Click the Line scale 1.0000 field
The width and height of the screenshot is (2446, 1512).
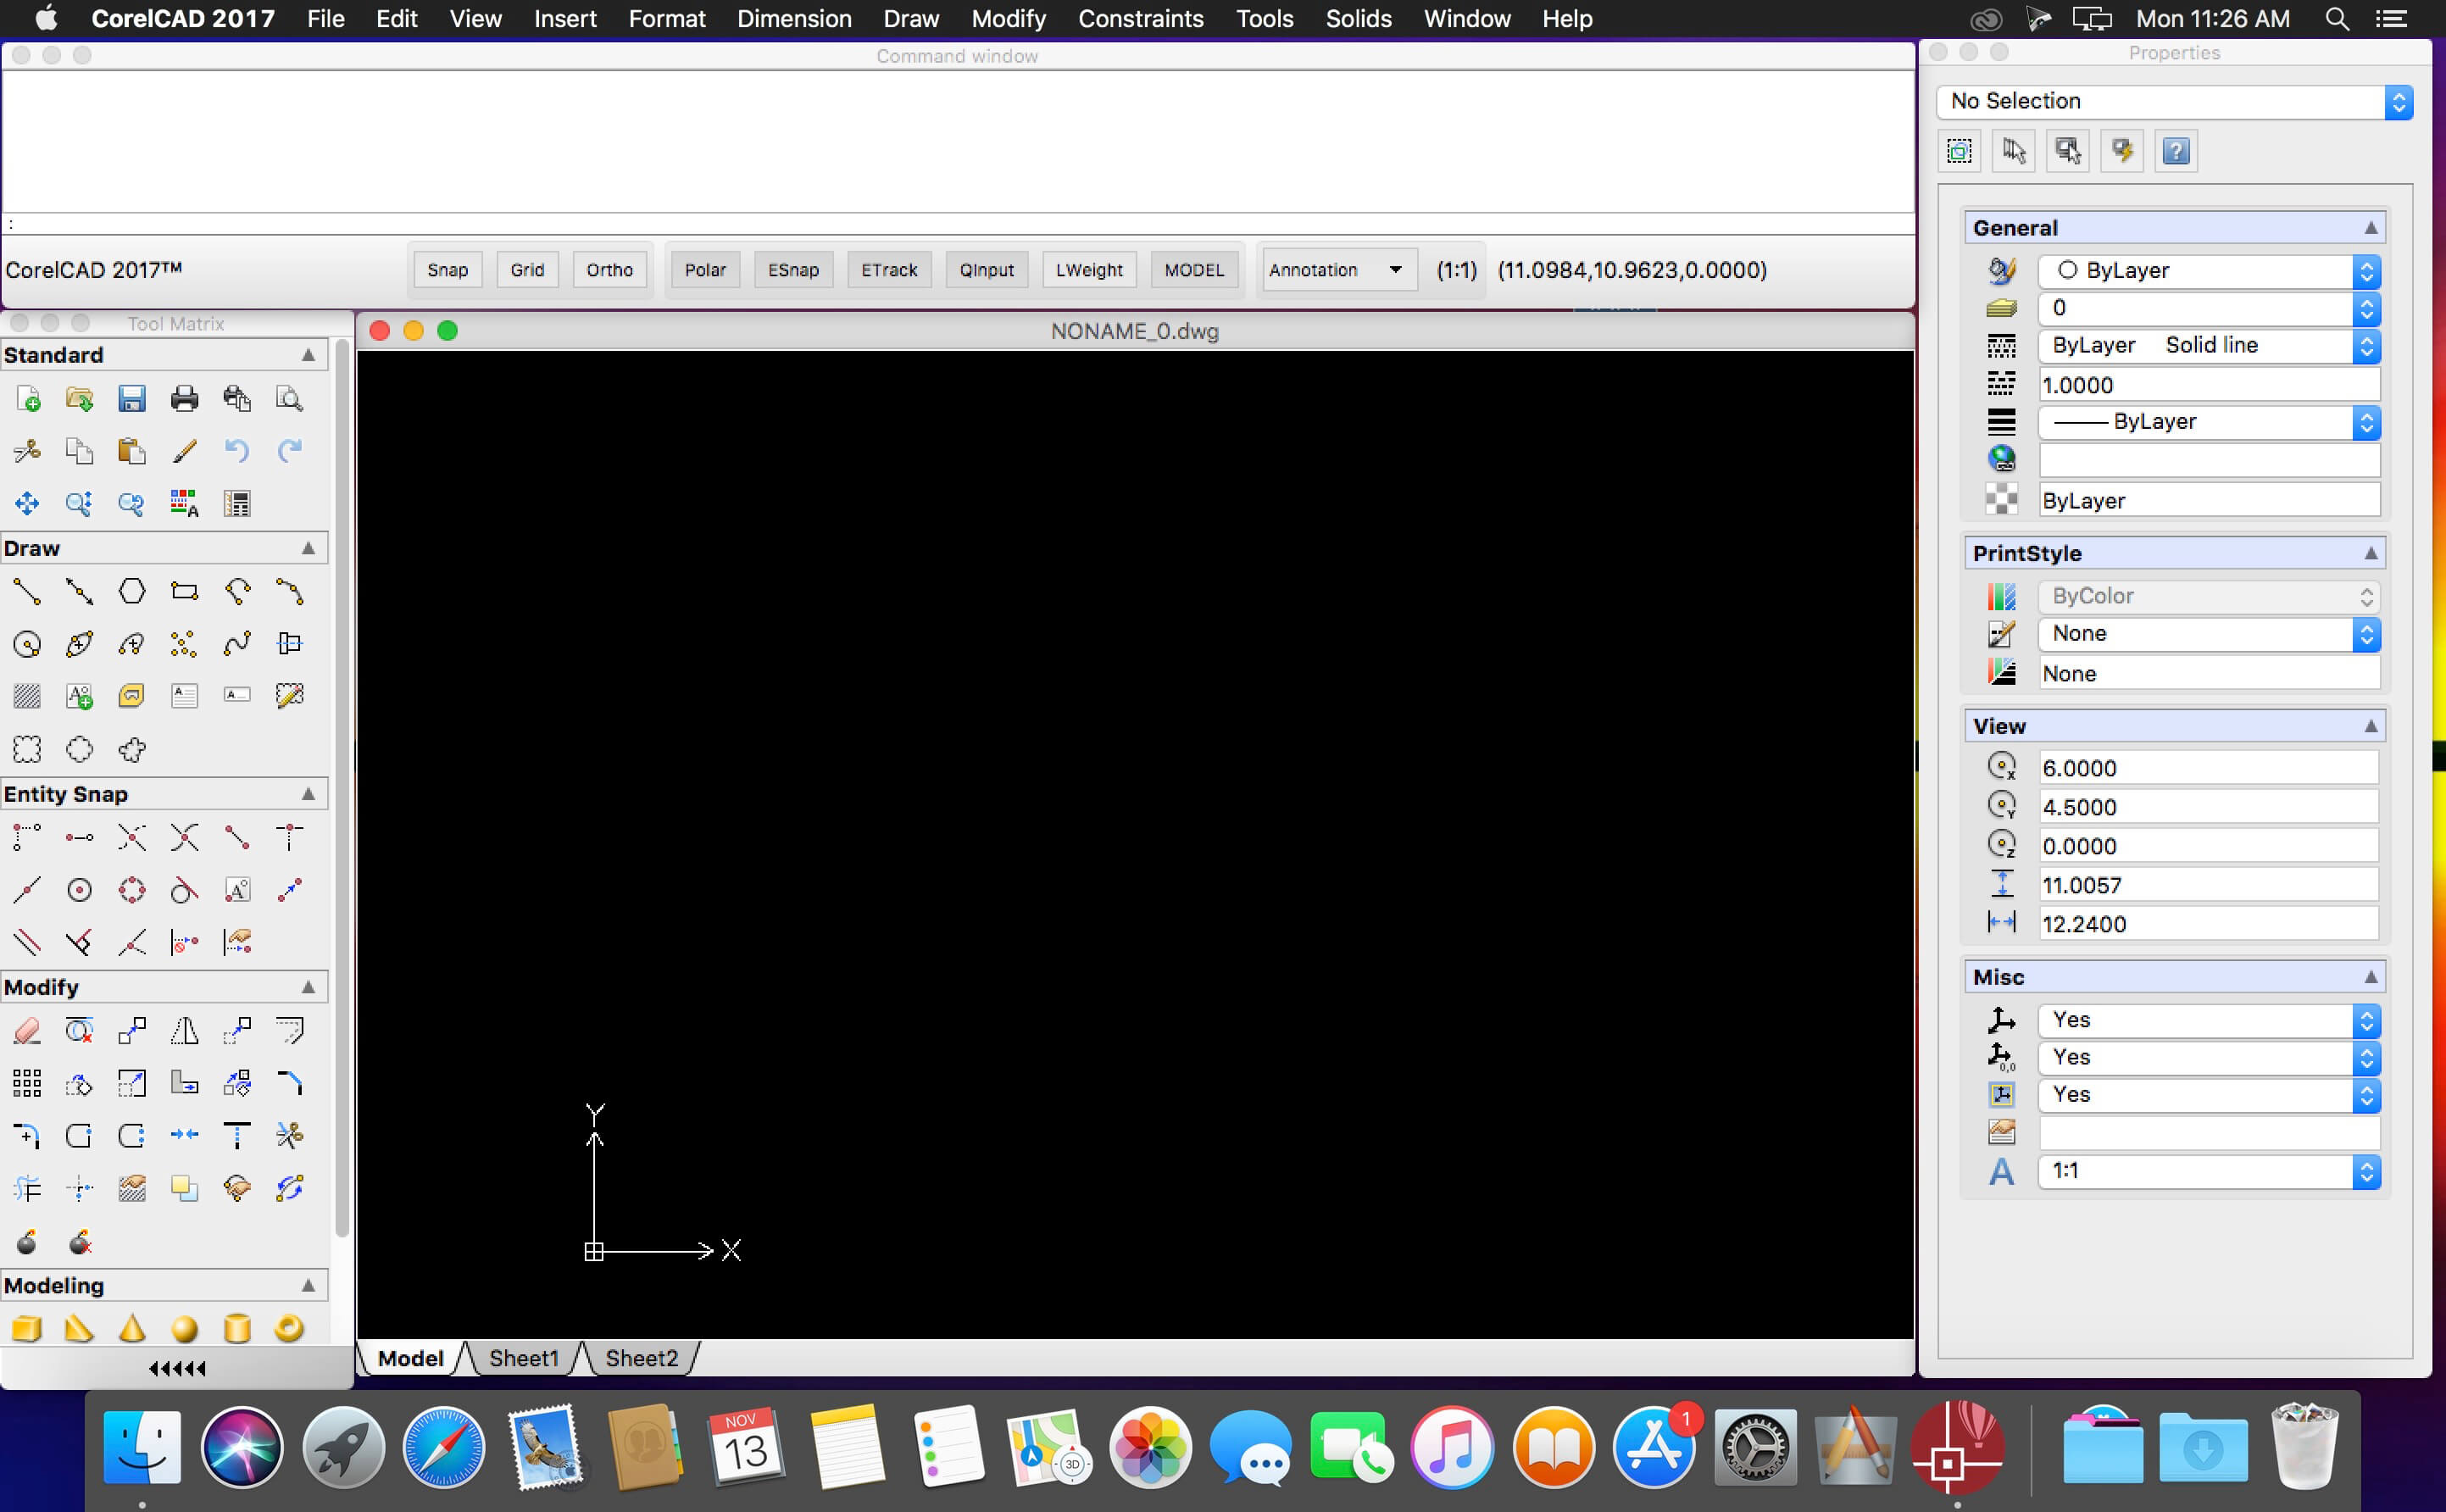tap(2208, 385)
